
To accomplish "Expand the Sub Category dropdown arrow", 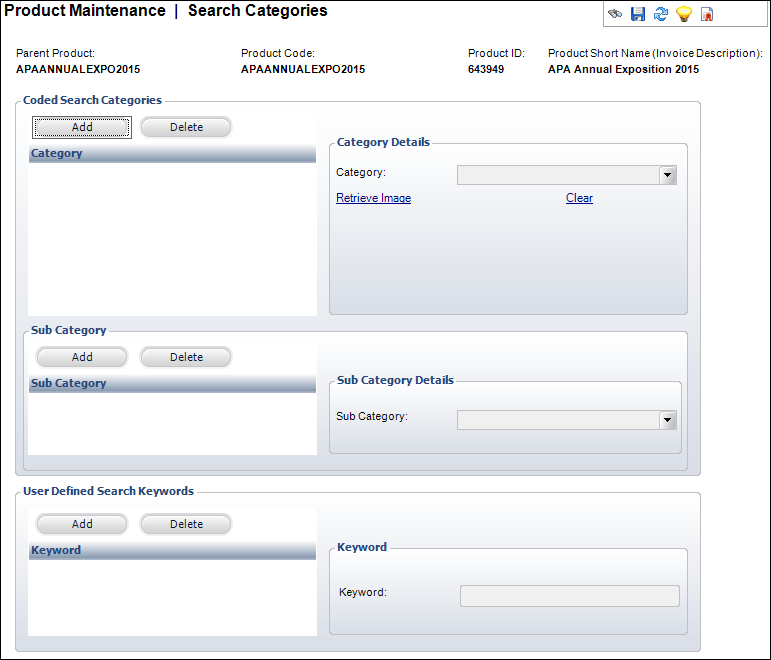I will tap(668, 420).
